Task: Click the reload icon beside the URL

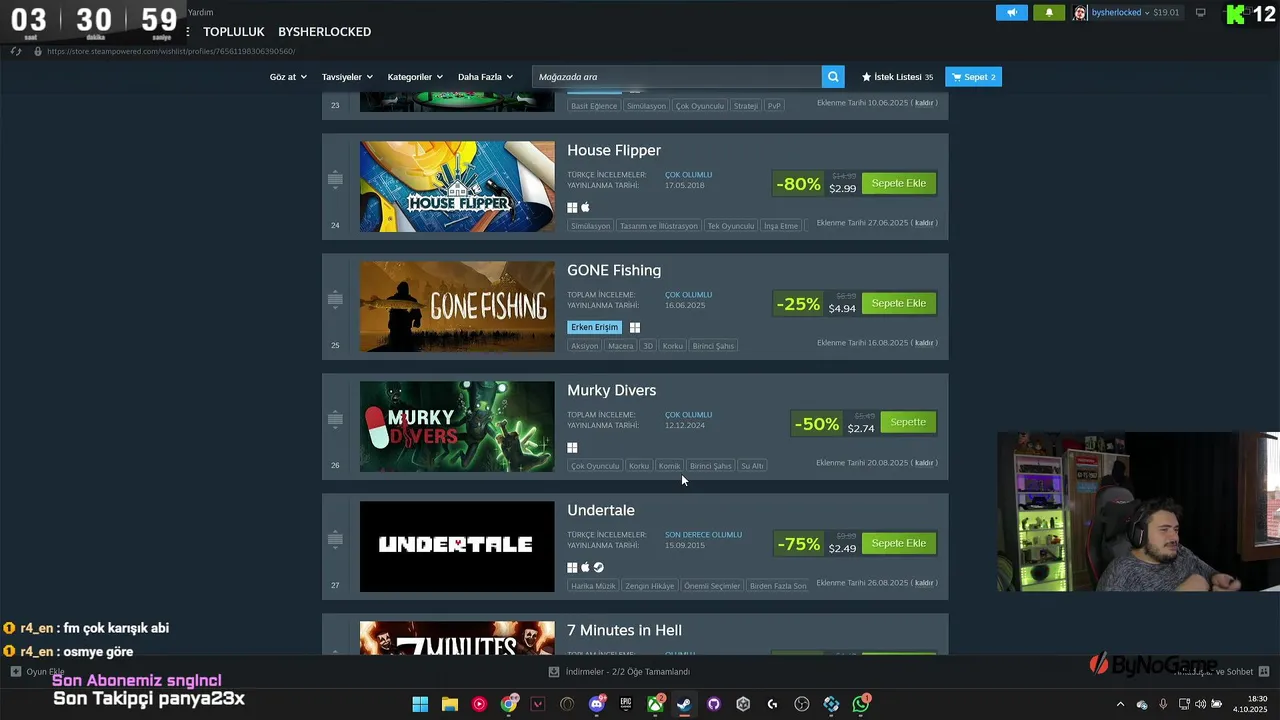Action: [x=16, y=51]
